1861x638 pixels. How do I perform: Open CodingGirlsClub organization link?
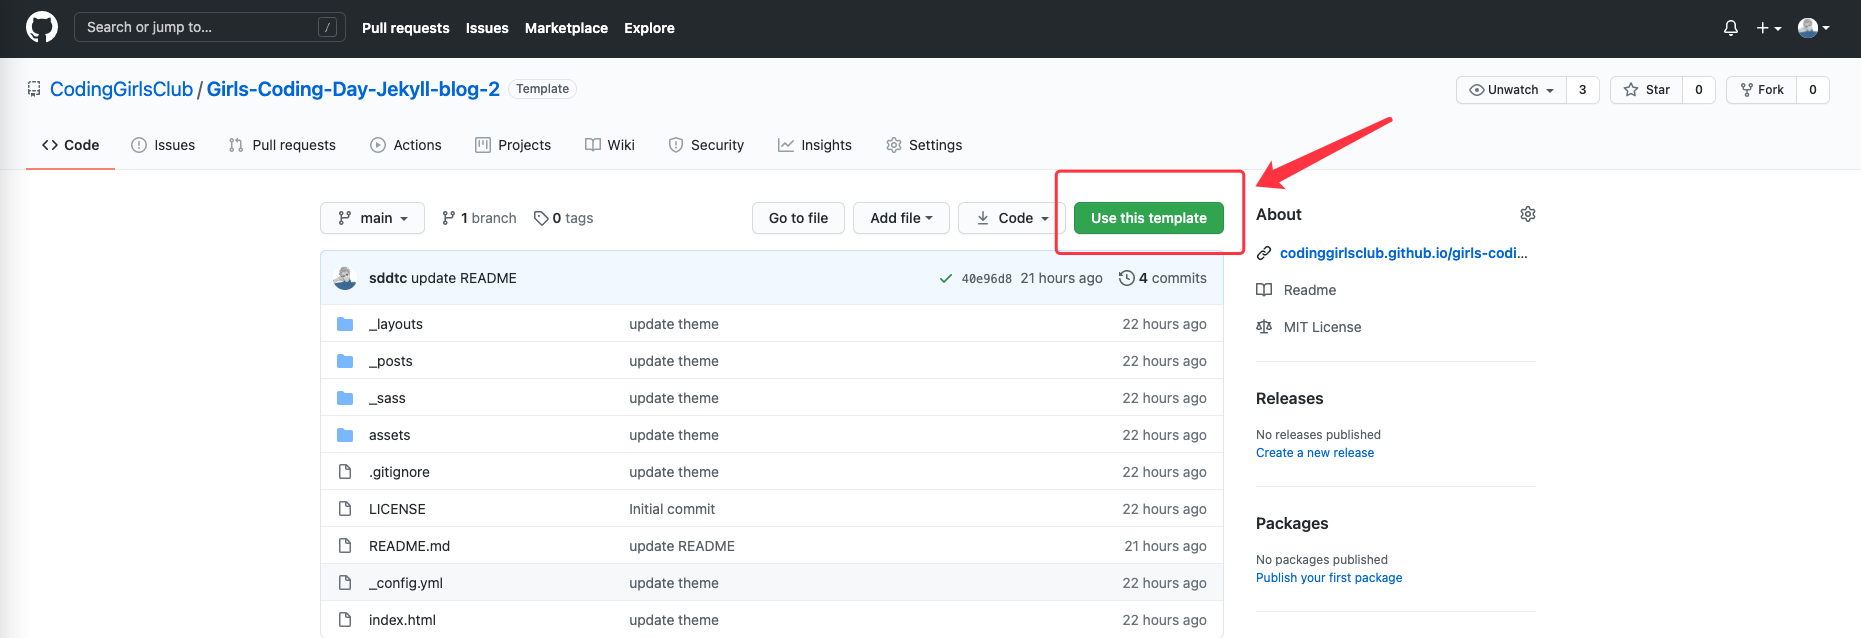[121, 89]
